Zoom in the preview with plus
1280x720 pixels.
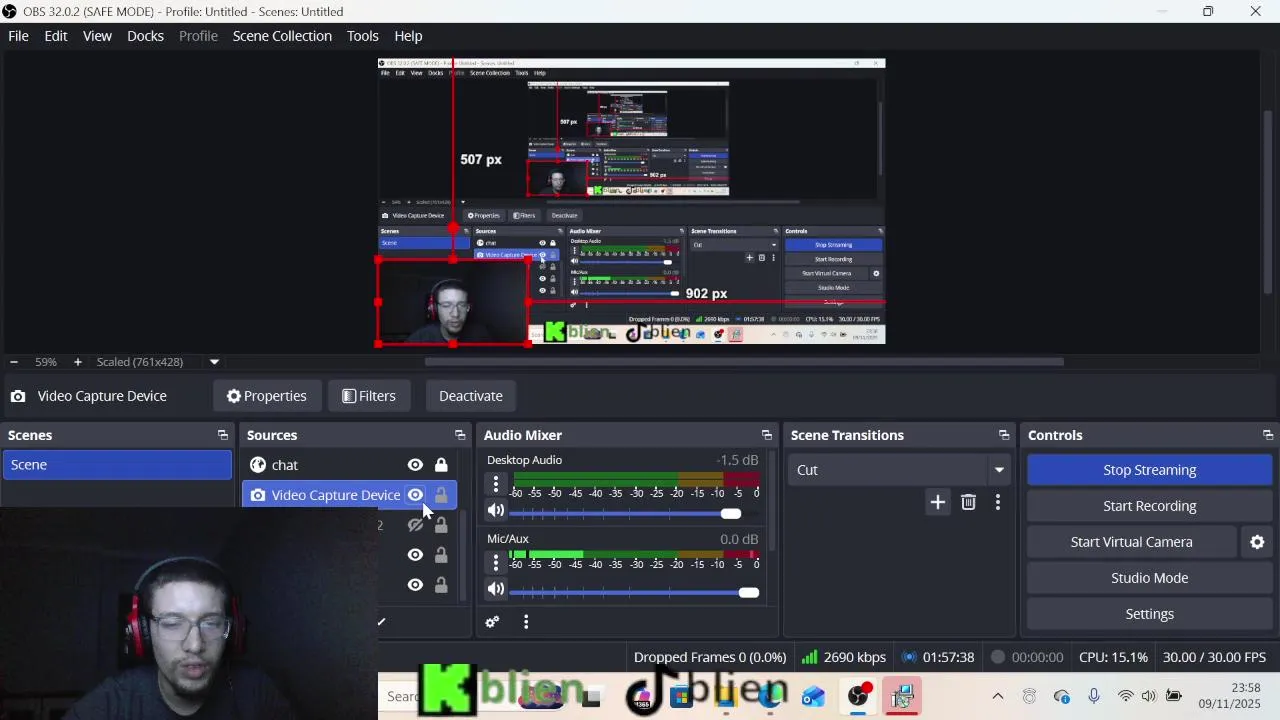pos(77,362)
